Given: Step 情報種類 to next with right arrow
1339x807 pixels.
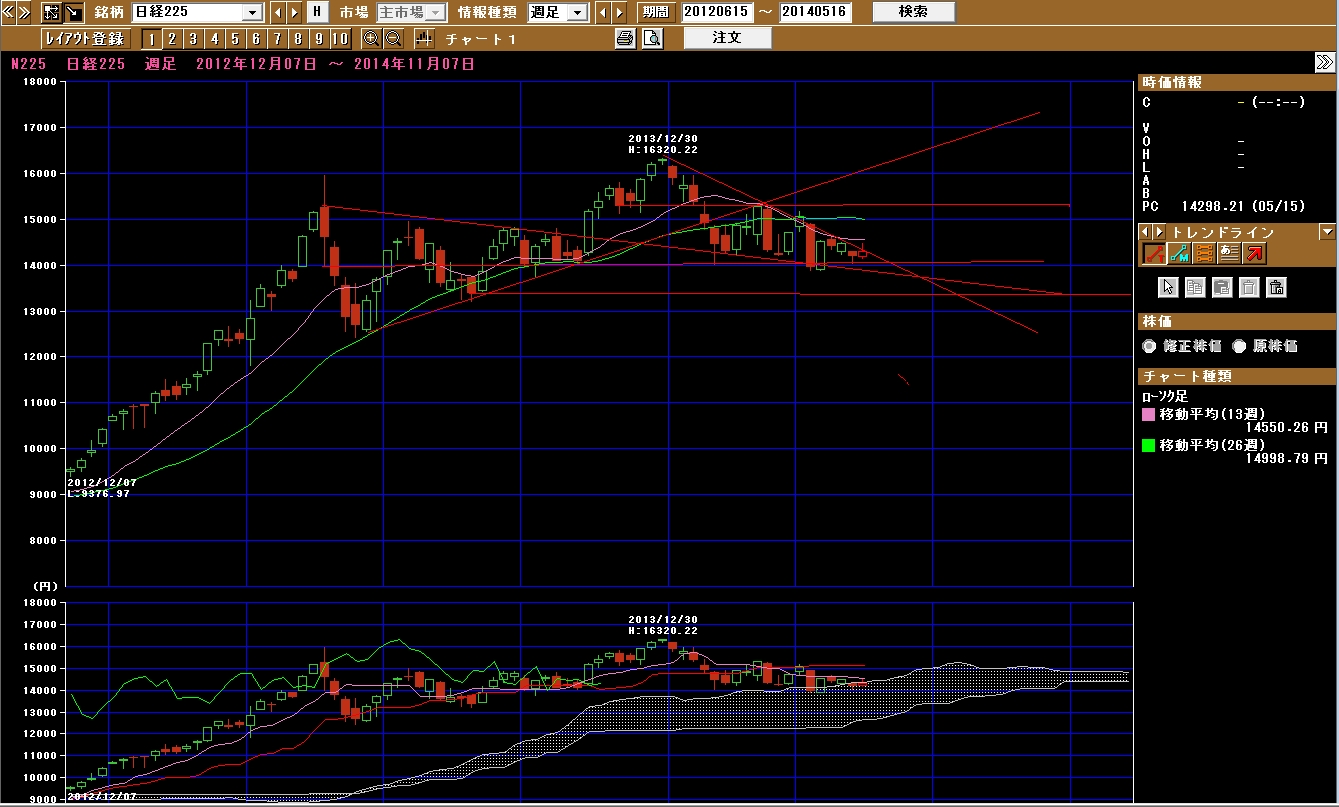Looking at the screenshot, I should [x=619, y=12].
